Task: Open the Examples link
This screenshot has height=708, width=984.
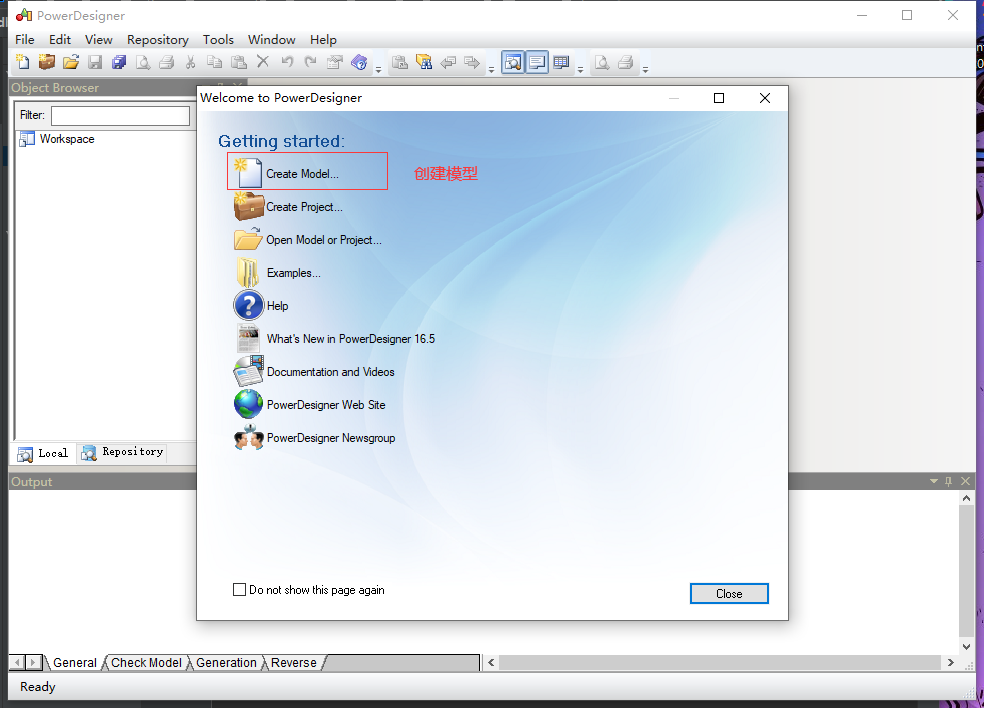Action: [294, 273]
